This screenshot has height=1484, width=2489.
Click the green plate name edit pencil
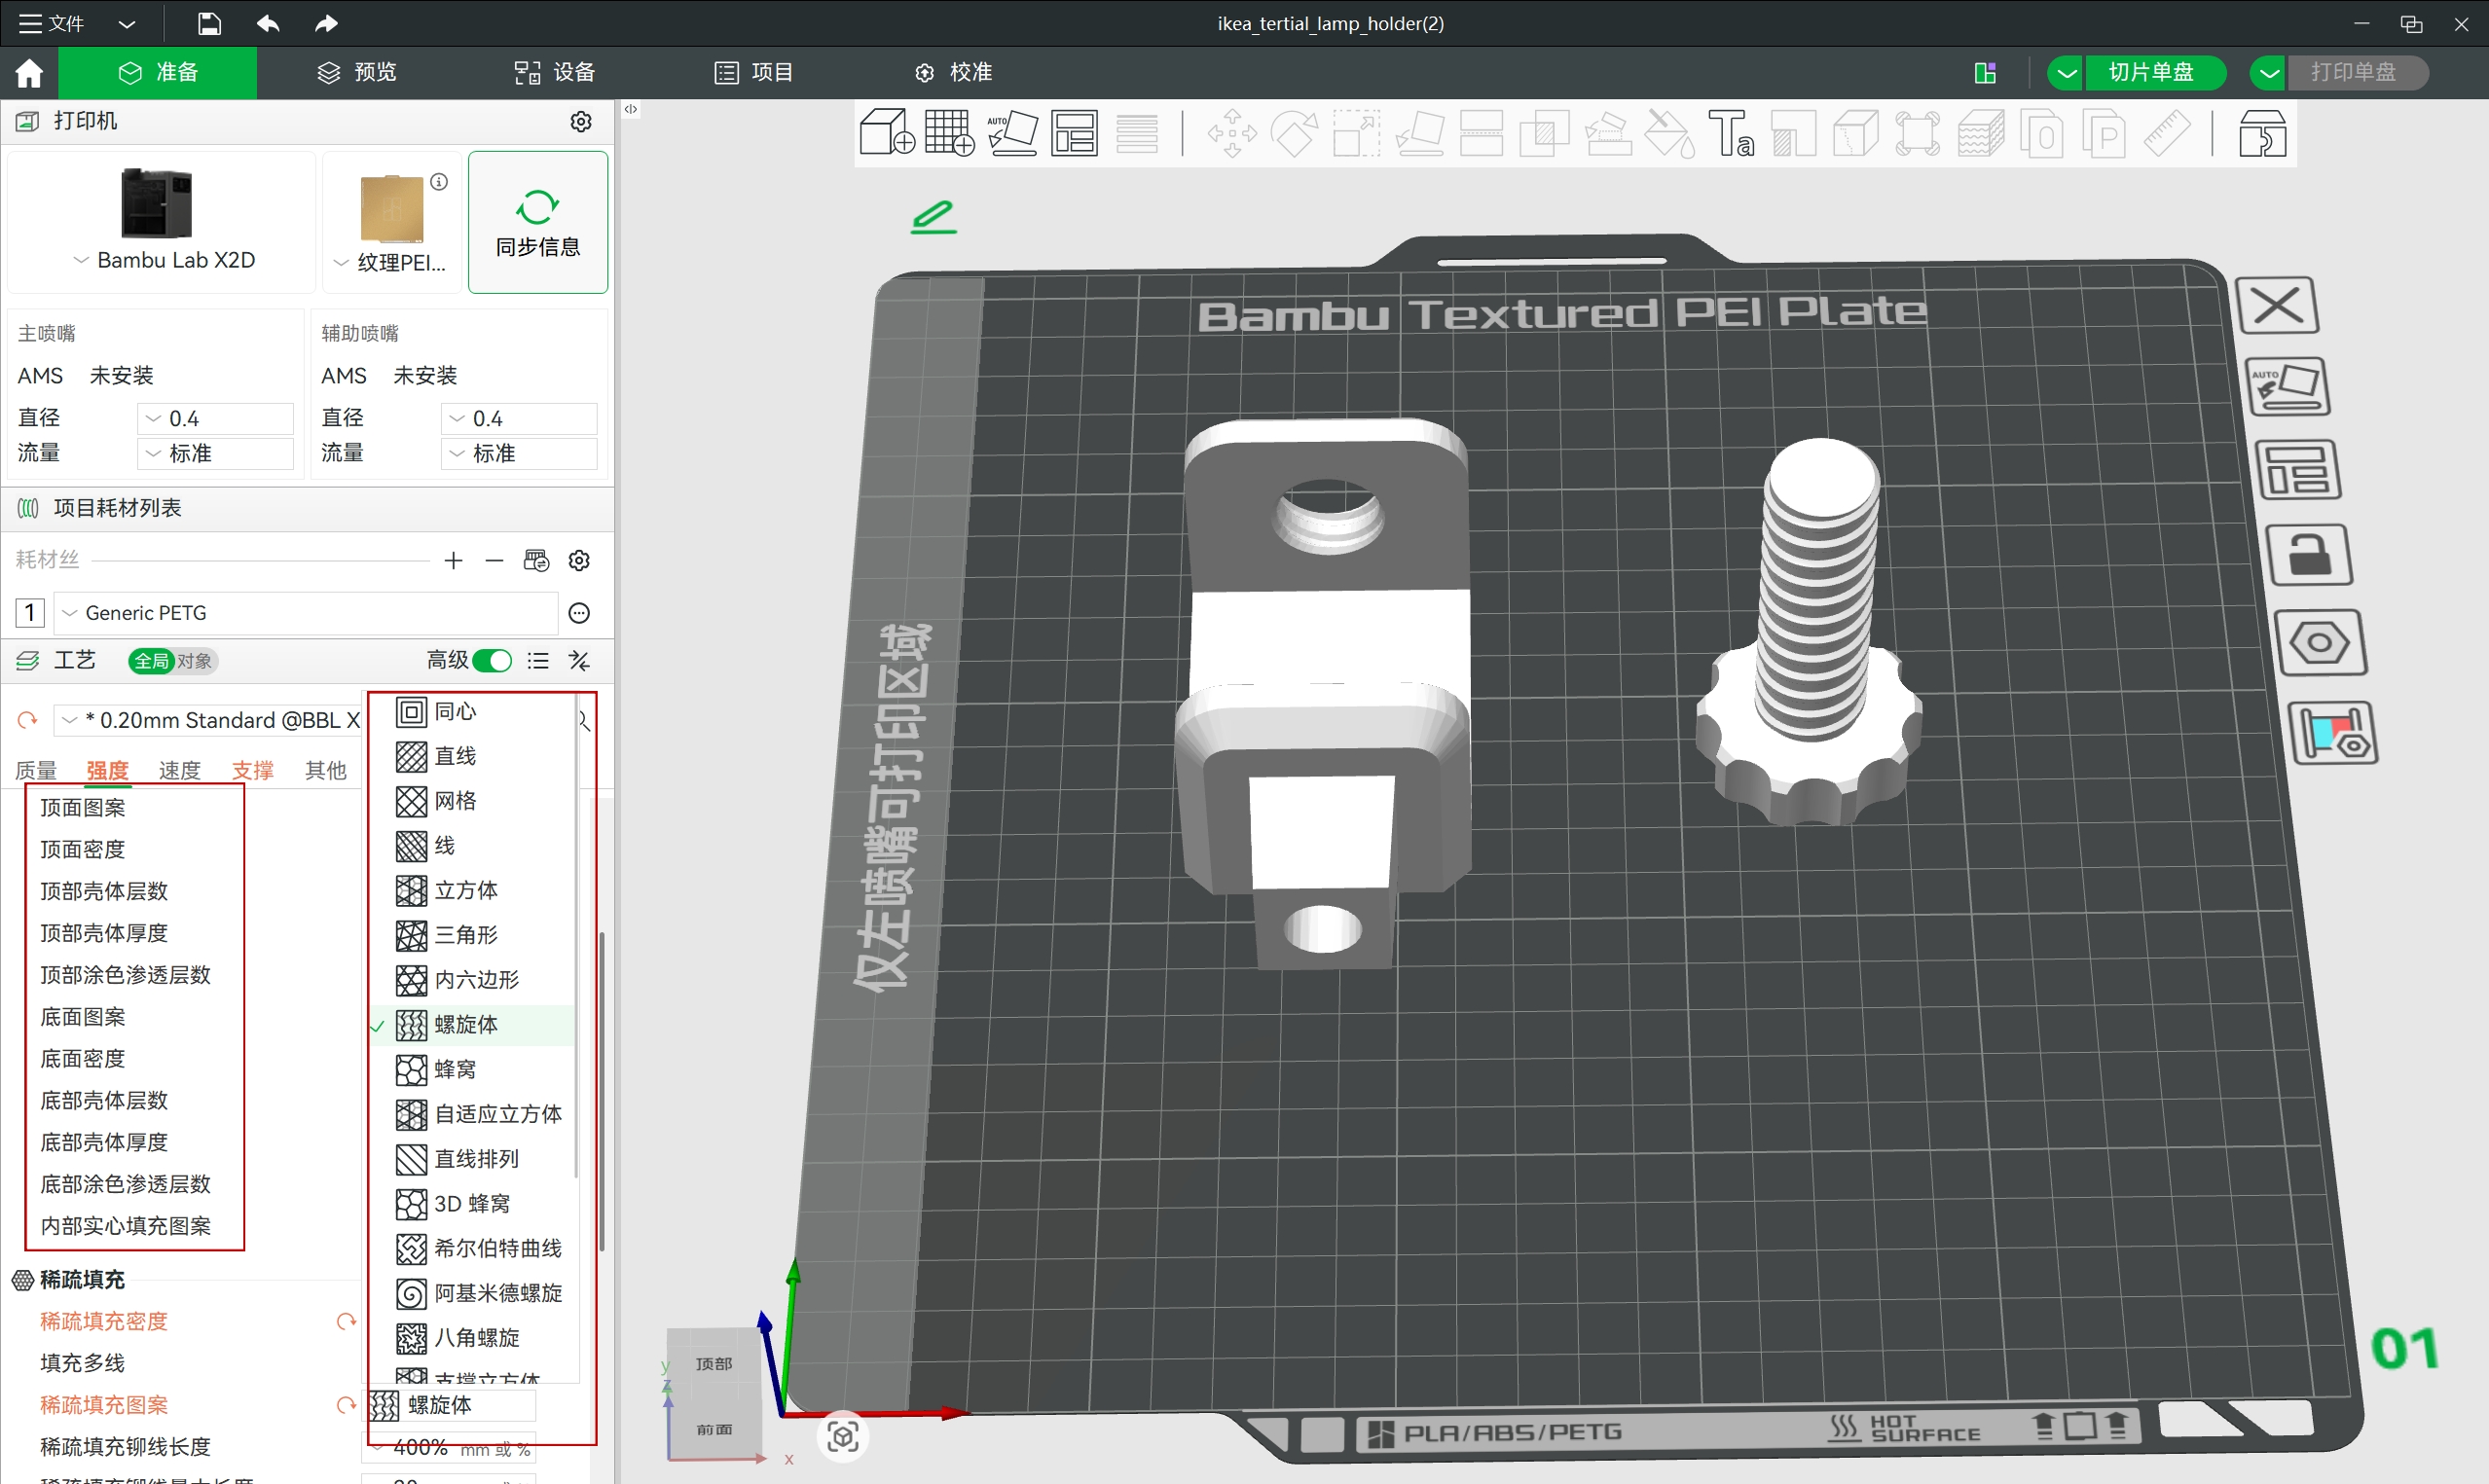pyautogui.click(x=933, y=216)
